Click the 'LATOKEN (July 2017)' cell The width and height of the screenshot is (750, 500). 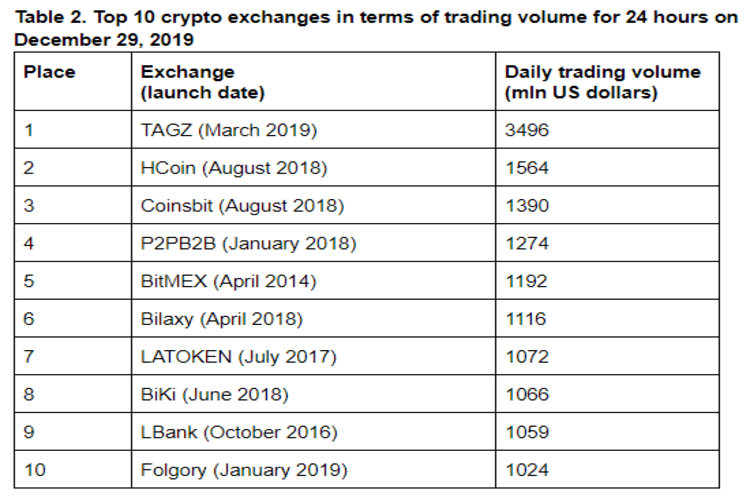[x=239, y=357]
